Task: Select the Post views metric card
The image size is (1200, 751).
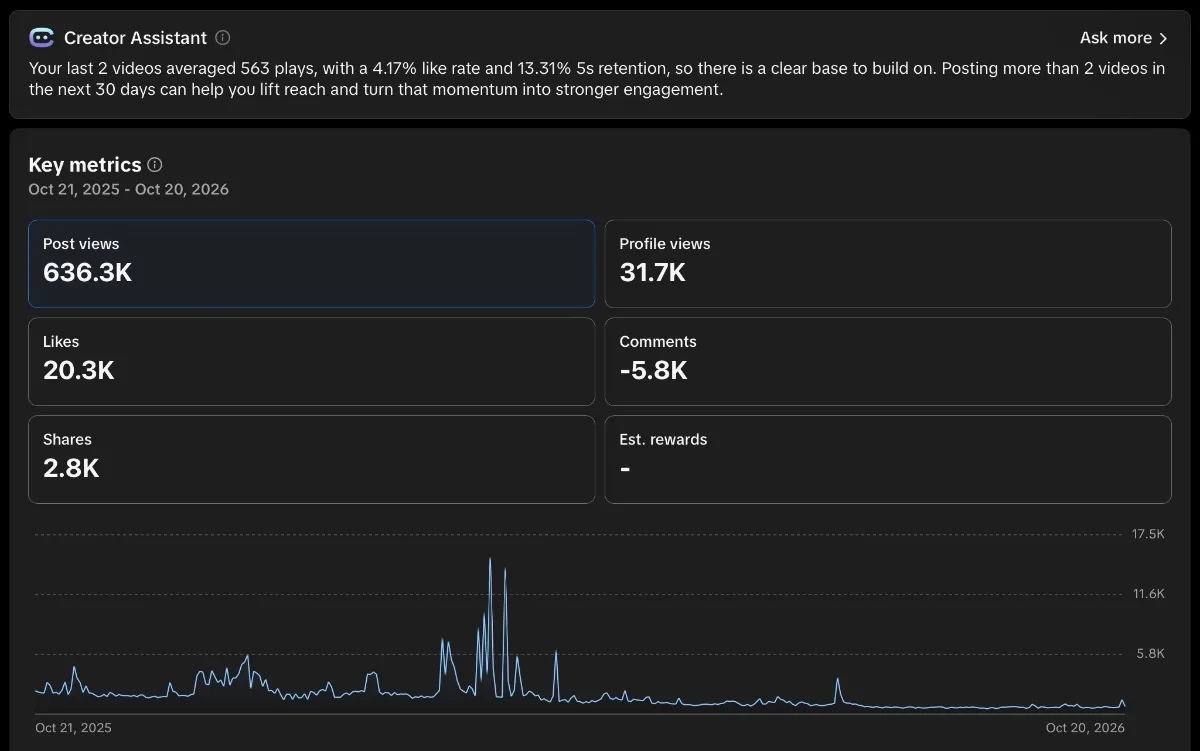Action: (312, 264)
